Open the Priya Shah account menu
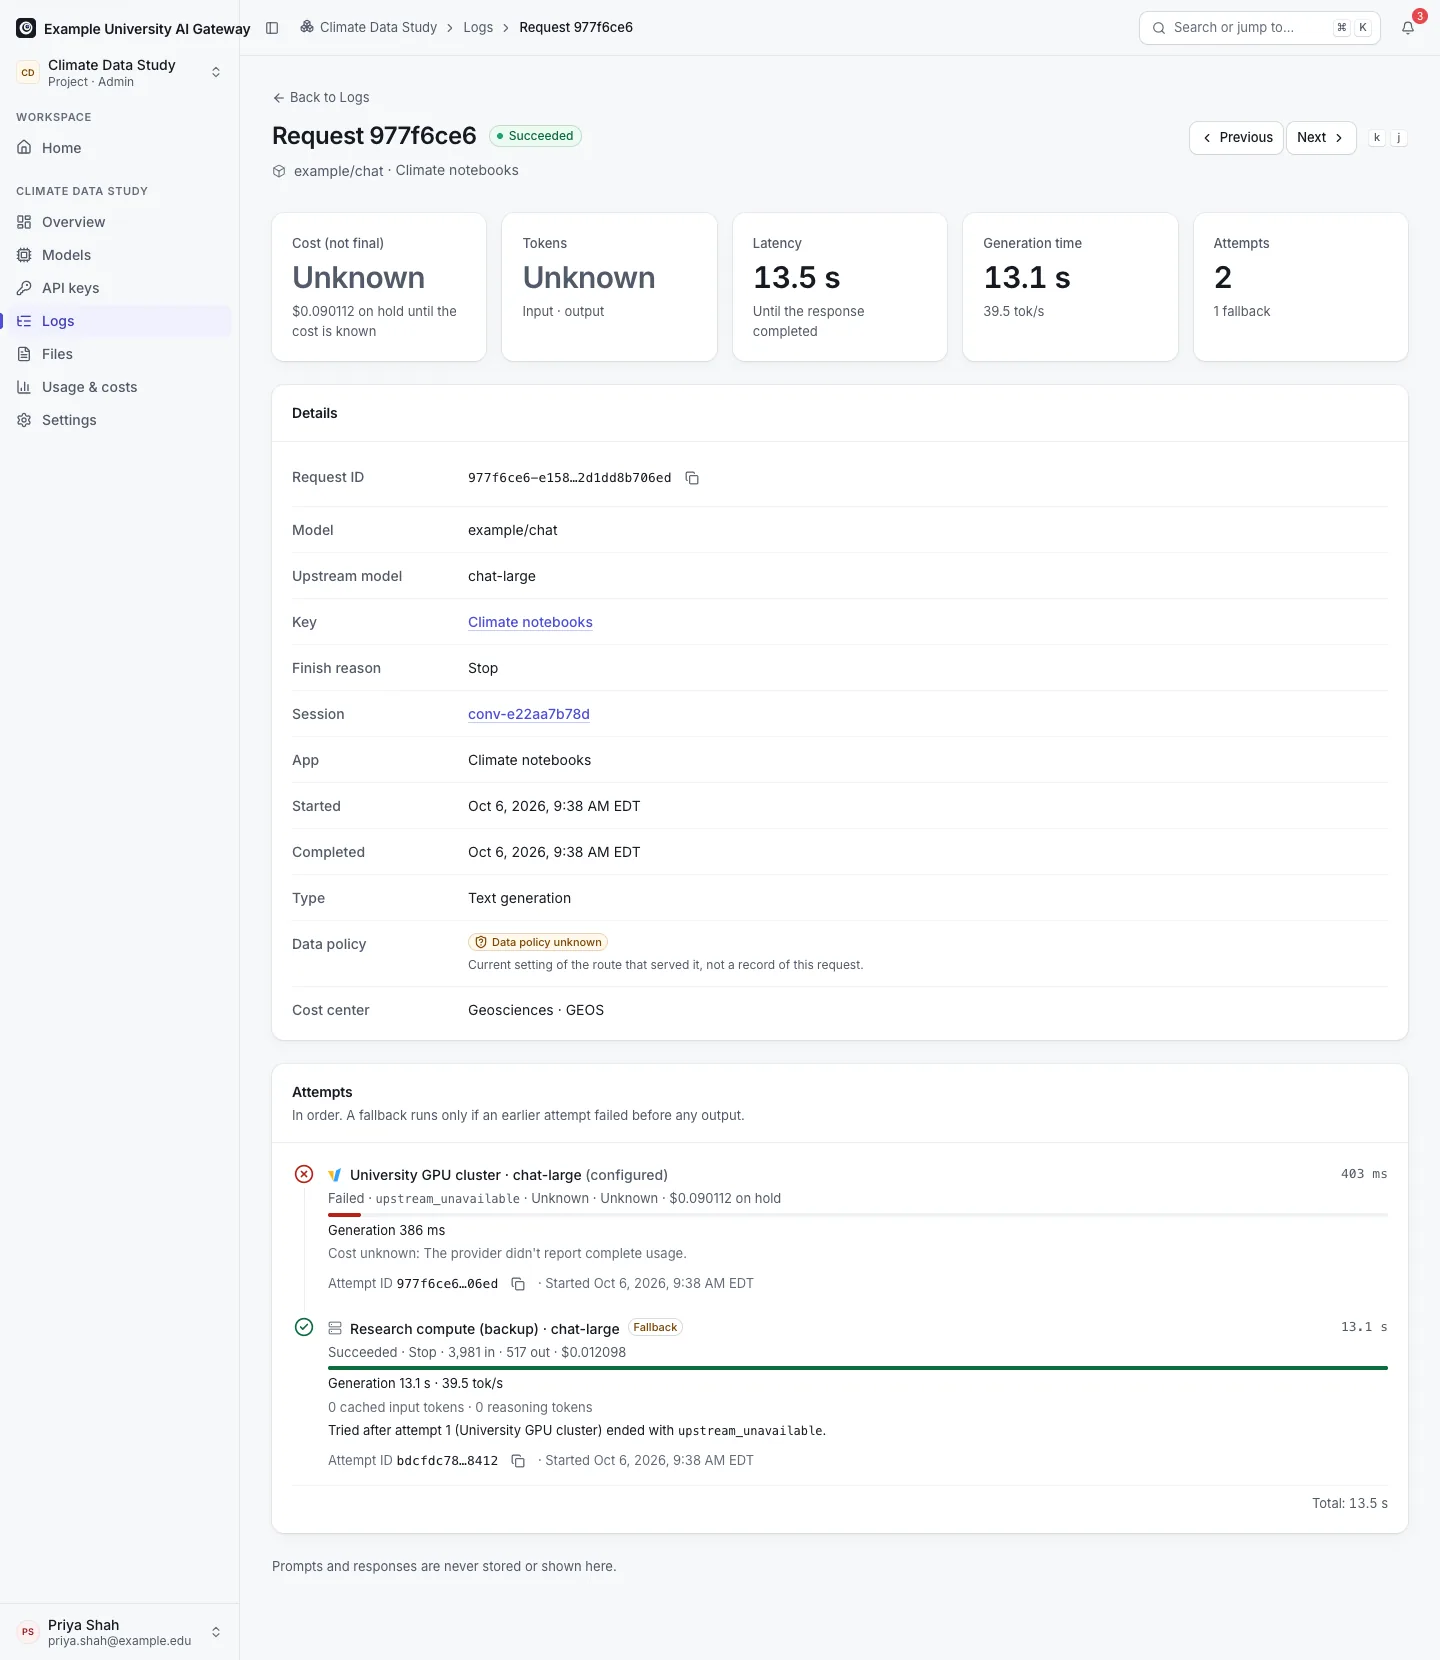The width and height of the screenshot is (1440, 1660). [120, 1632]
